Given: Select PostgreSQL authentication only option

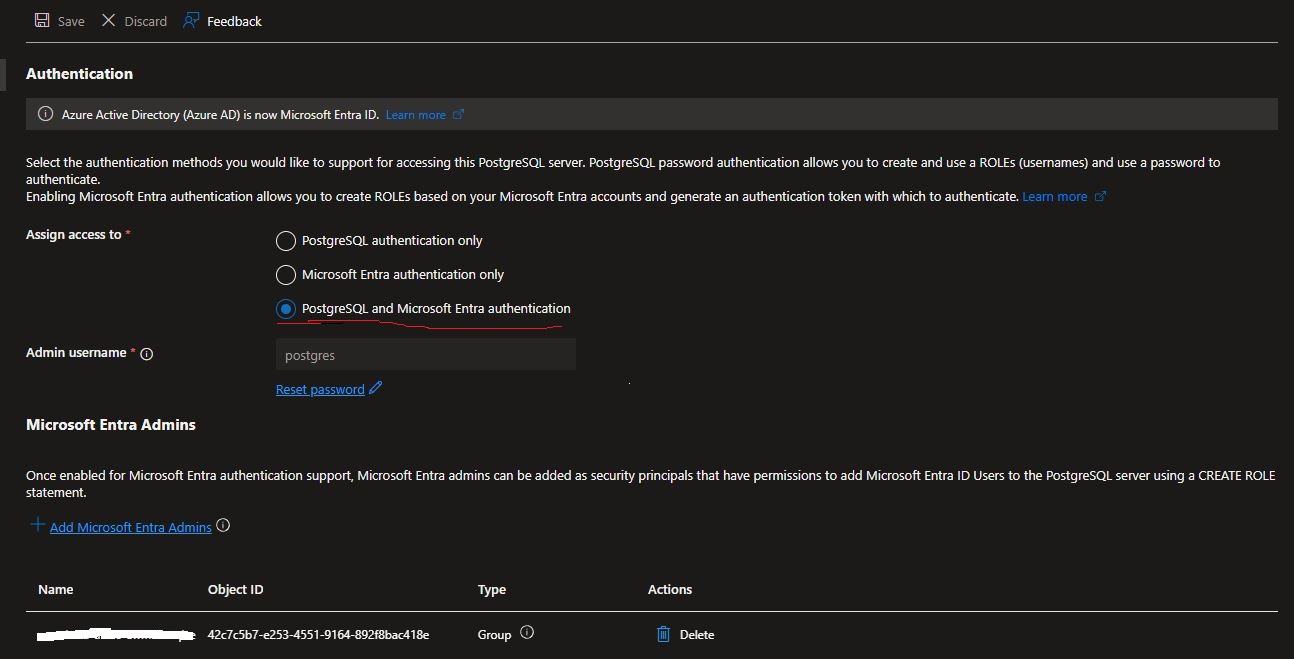Looking at the screenshot, I should click(286, 240).
